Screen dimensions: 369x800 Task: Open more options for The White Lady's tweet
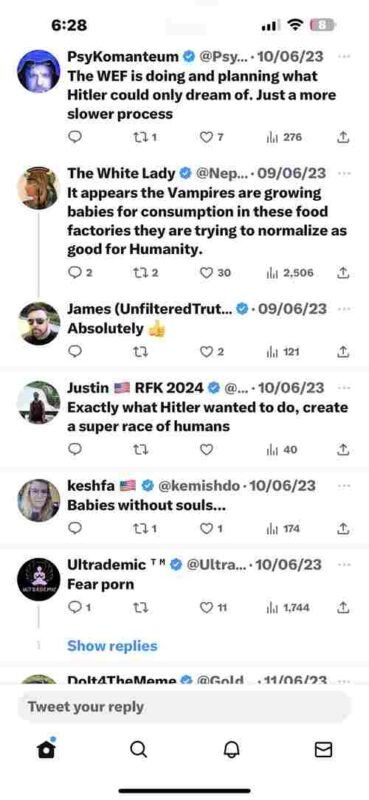tap(345, 173)
